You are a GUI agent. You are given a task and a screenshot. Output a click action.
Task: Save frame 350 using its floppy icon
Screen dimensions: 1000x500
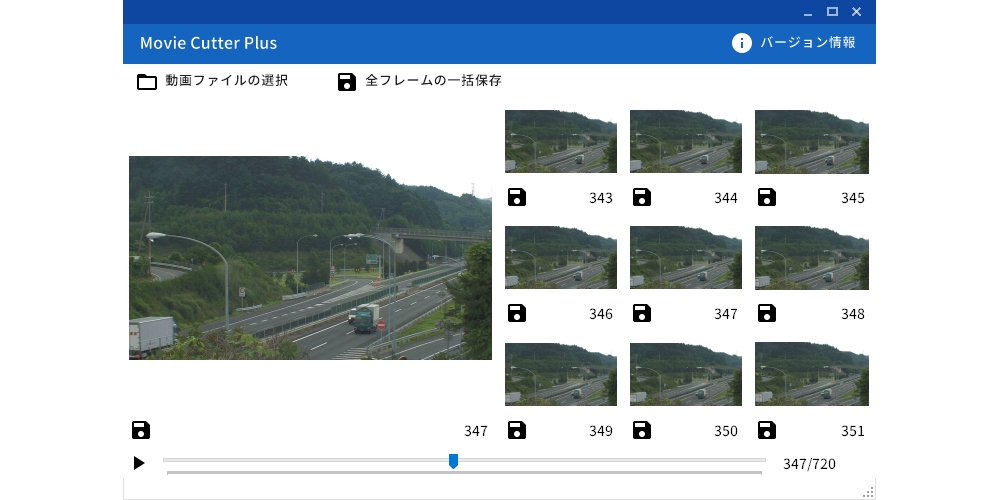coord(642,430)
